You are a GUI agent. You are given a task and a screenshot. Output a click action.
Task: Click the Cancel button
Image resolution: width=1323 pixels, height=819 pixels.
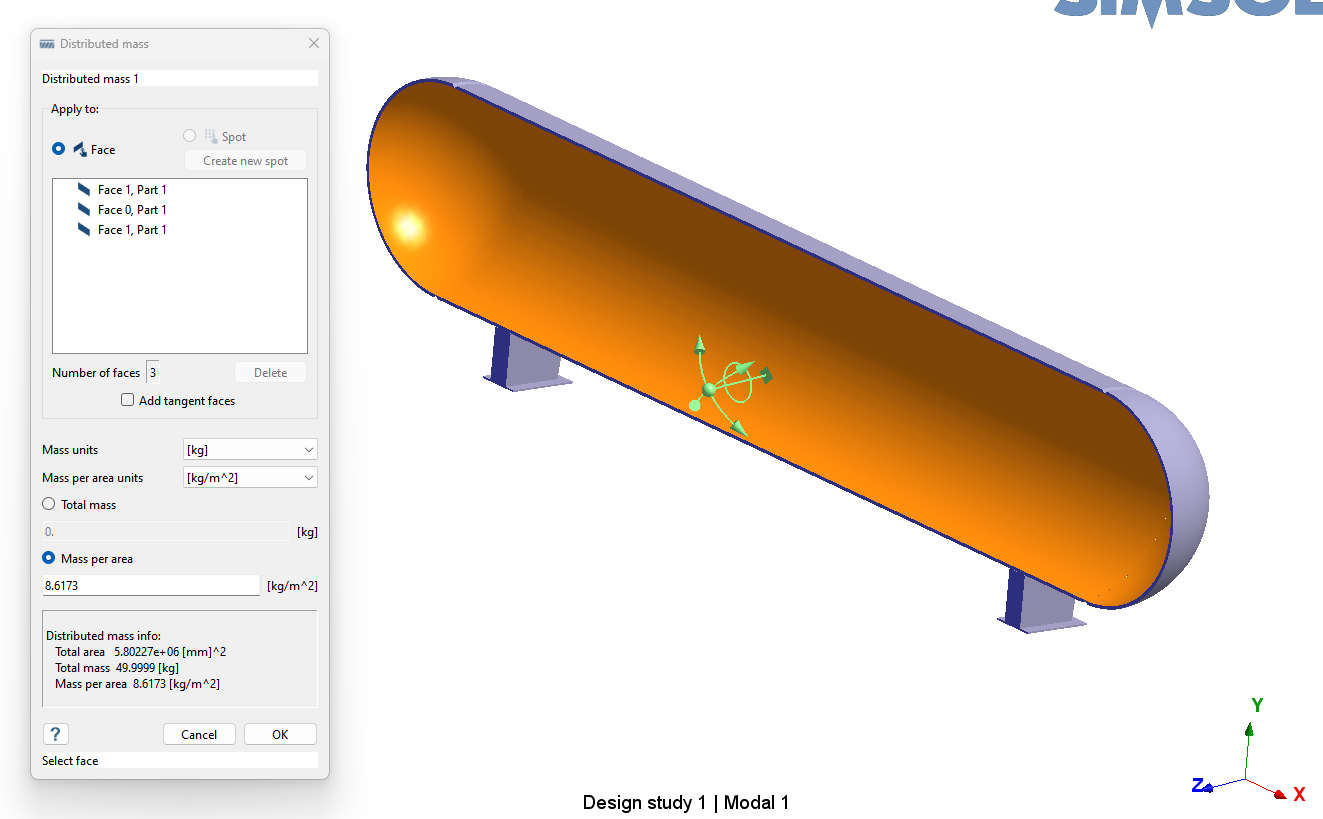pyautogui.click(x=199, y=734)
